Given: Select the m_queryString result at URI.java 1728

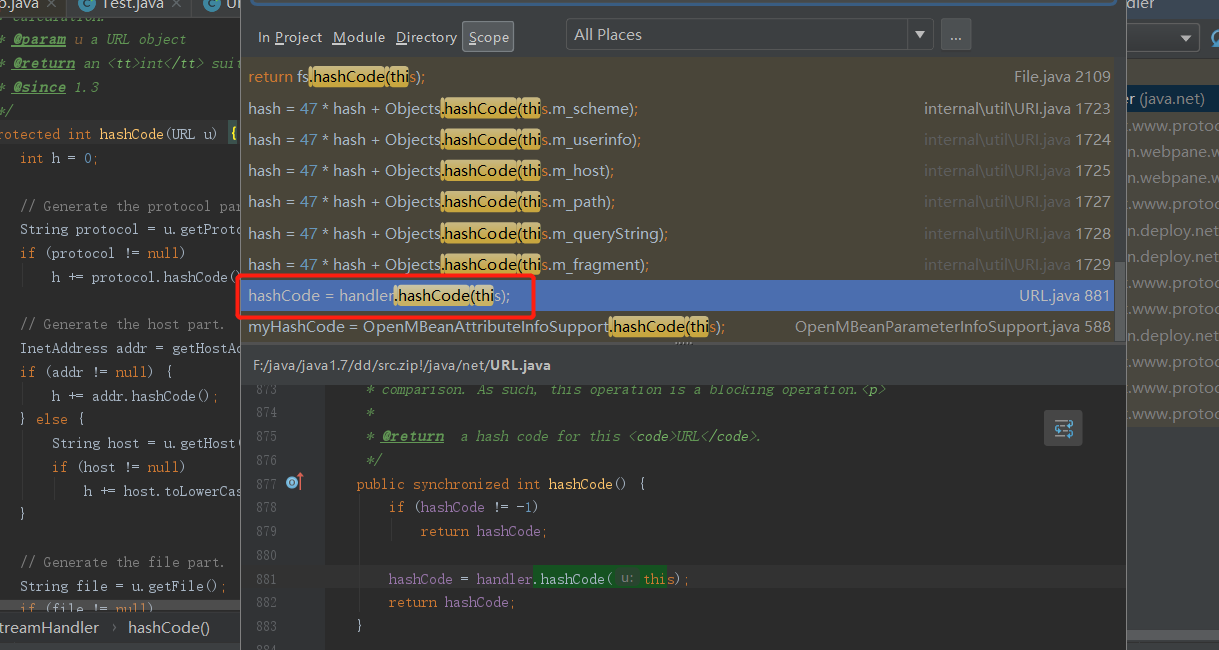Looking at the screenshot, I should click(x=680, y=233).
